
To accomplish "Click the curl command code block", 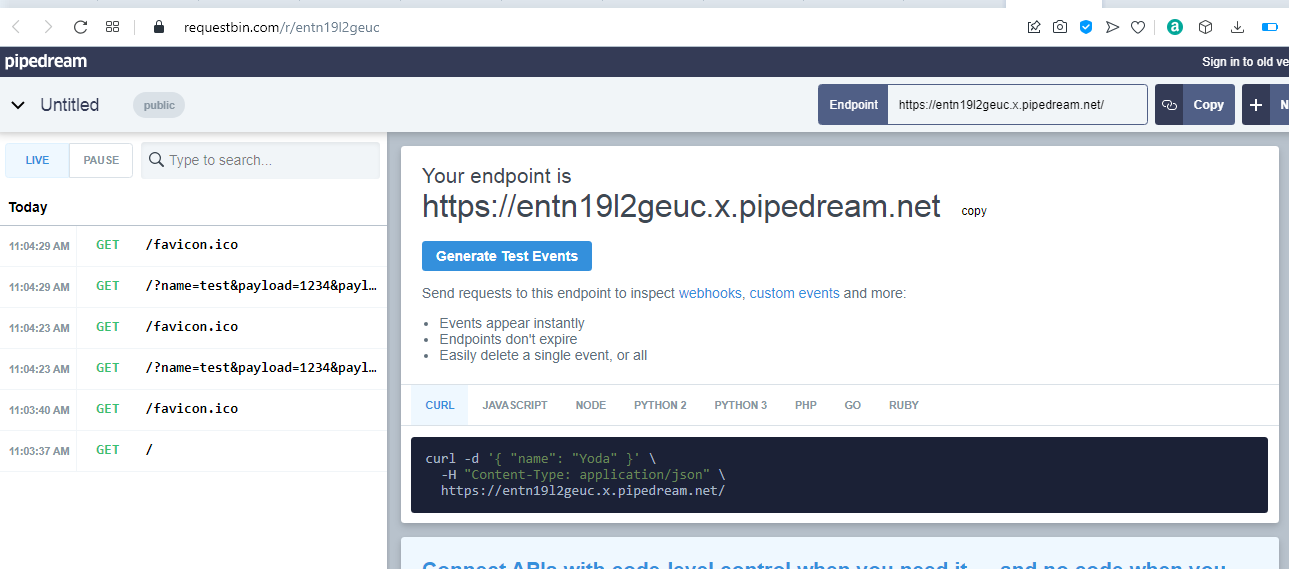I will coord(839,475).
